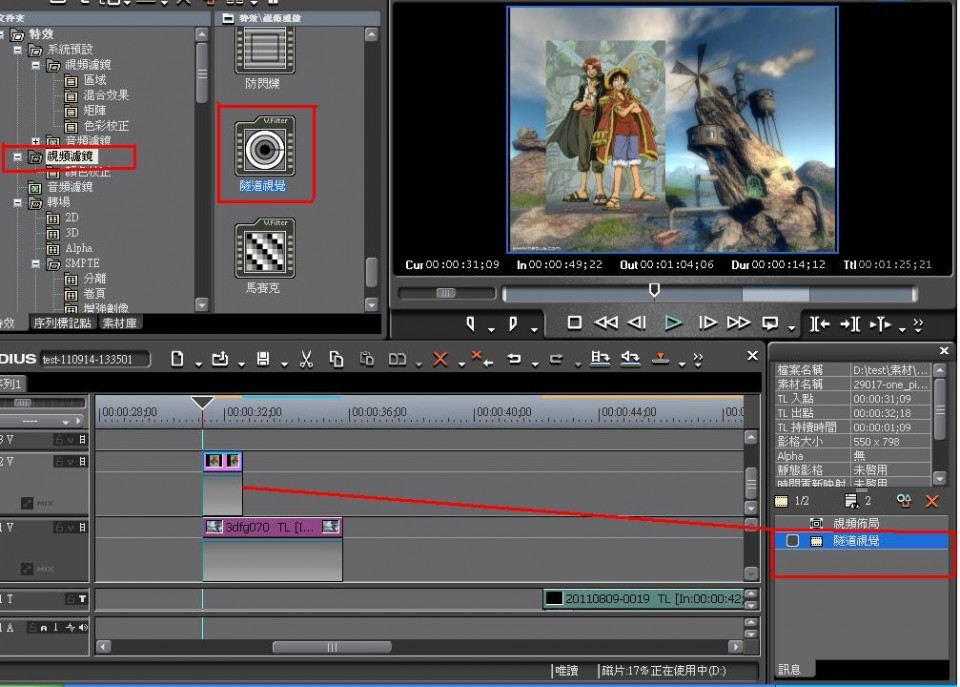Toggle the lock on the 1 V track
Image resolution: width=960 pixels, height=687 pixels.
coord(60,527)
